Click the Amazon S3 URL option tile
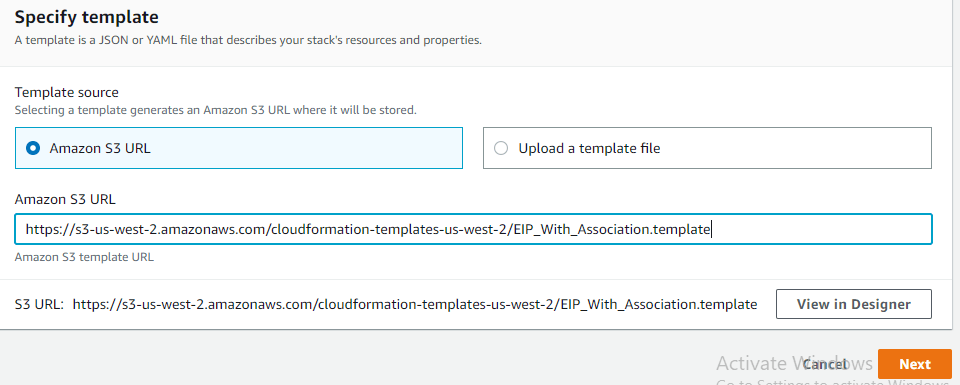Screen dimensions: 960x385 tap(239, 148)
